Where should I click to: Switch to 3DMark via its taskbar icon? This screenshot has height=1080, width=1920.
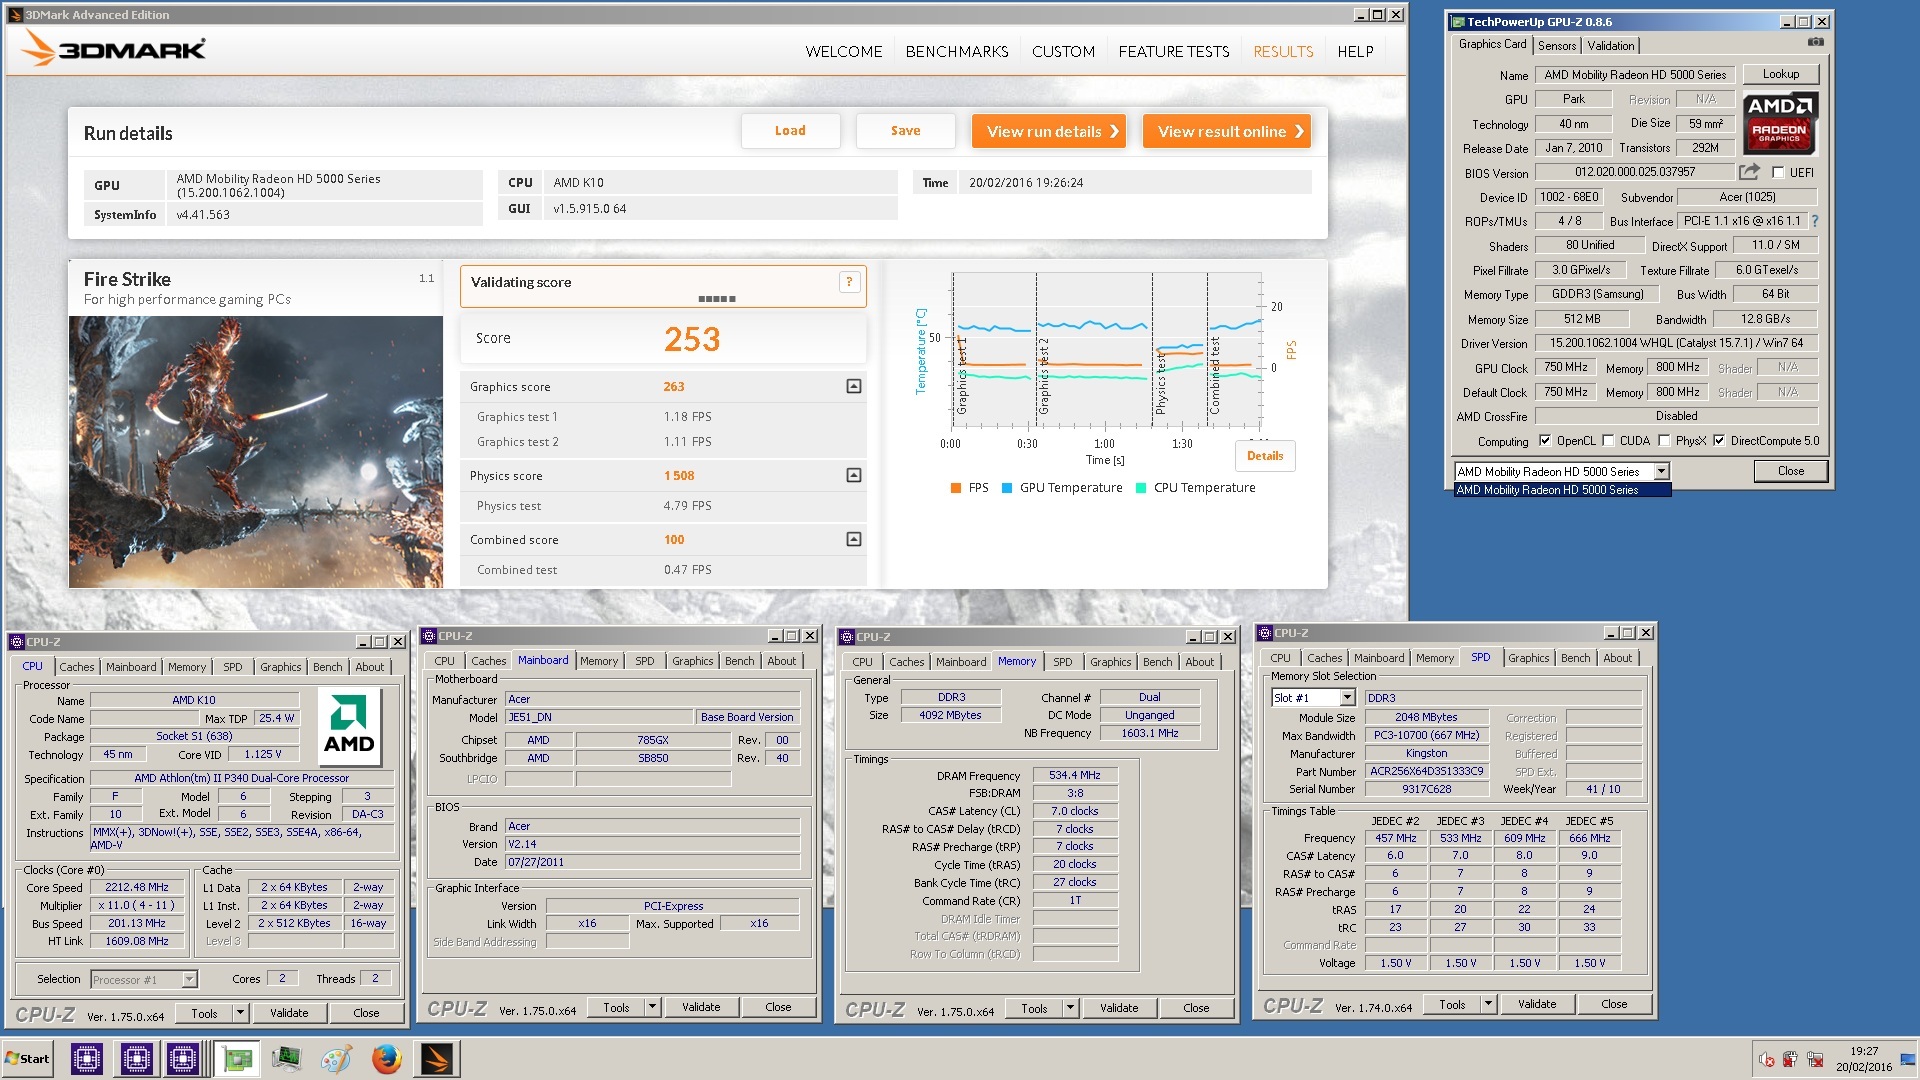436,1058
